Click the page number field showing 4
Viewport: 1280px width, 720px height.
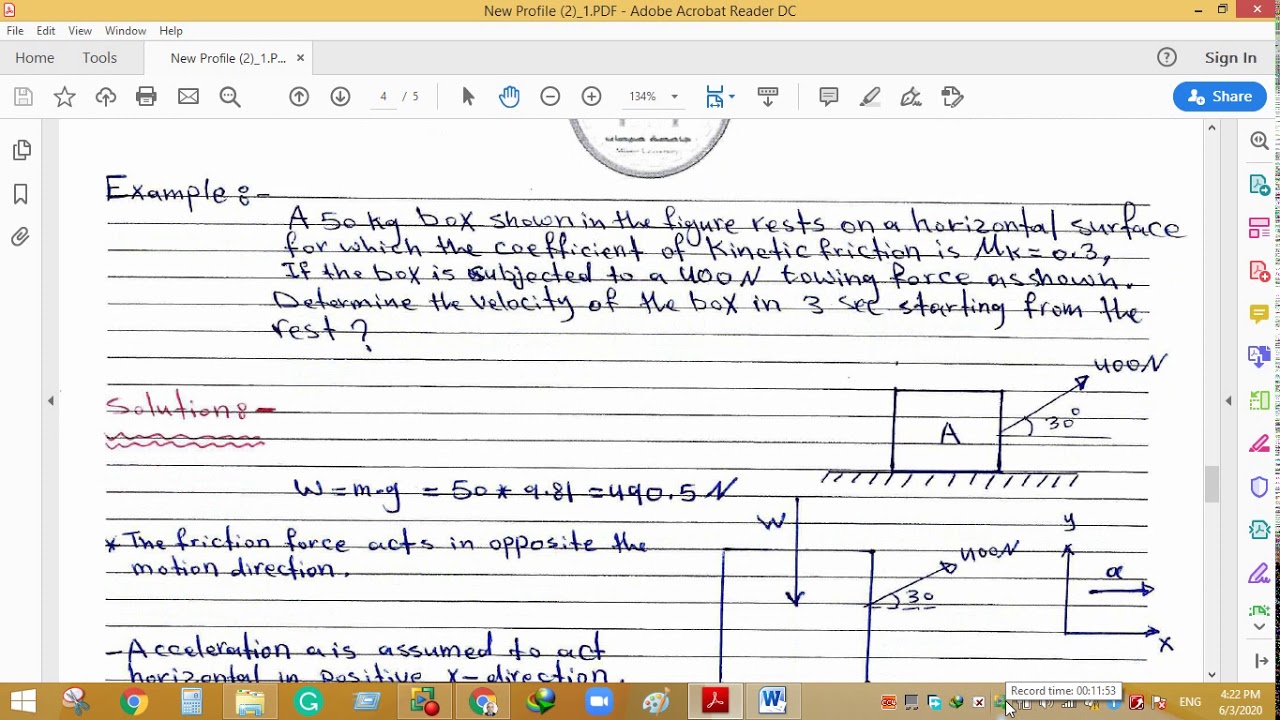tap(383, 97)
